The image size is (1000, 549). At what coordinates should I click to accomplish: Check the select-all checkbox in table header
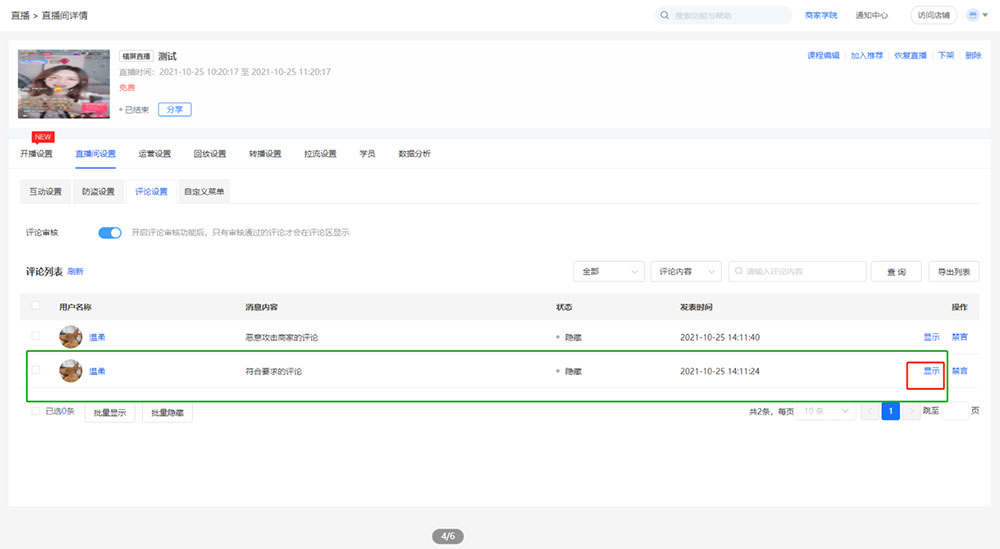[x=36, y=306]
